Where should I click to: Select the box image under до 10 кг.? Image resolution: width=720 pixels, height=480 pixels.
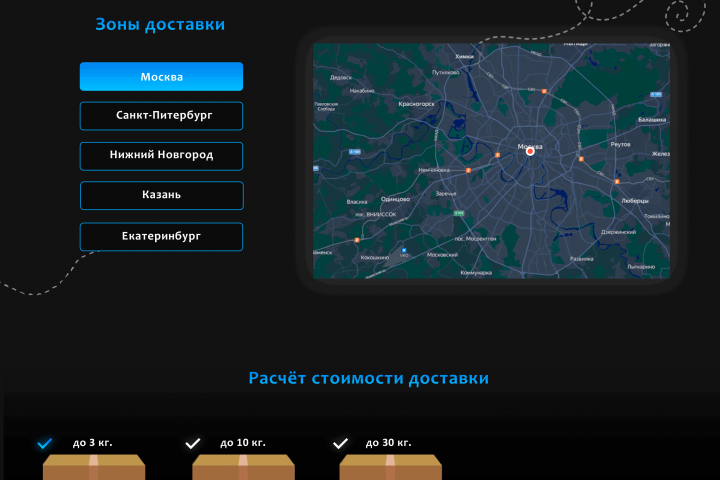click(x=243, y=467)
